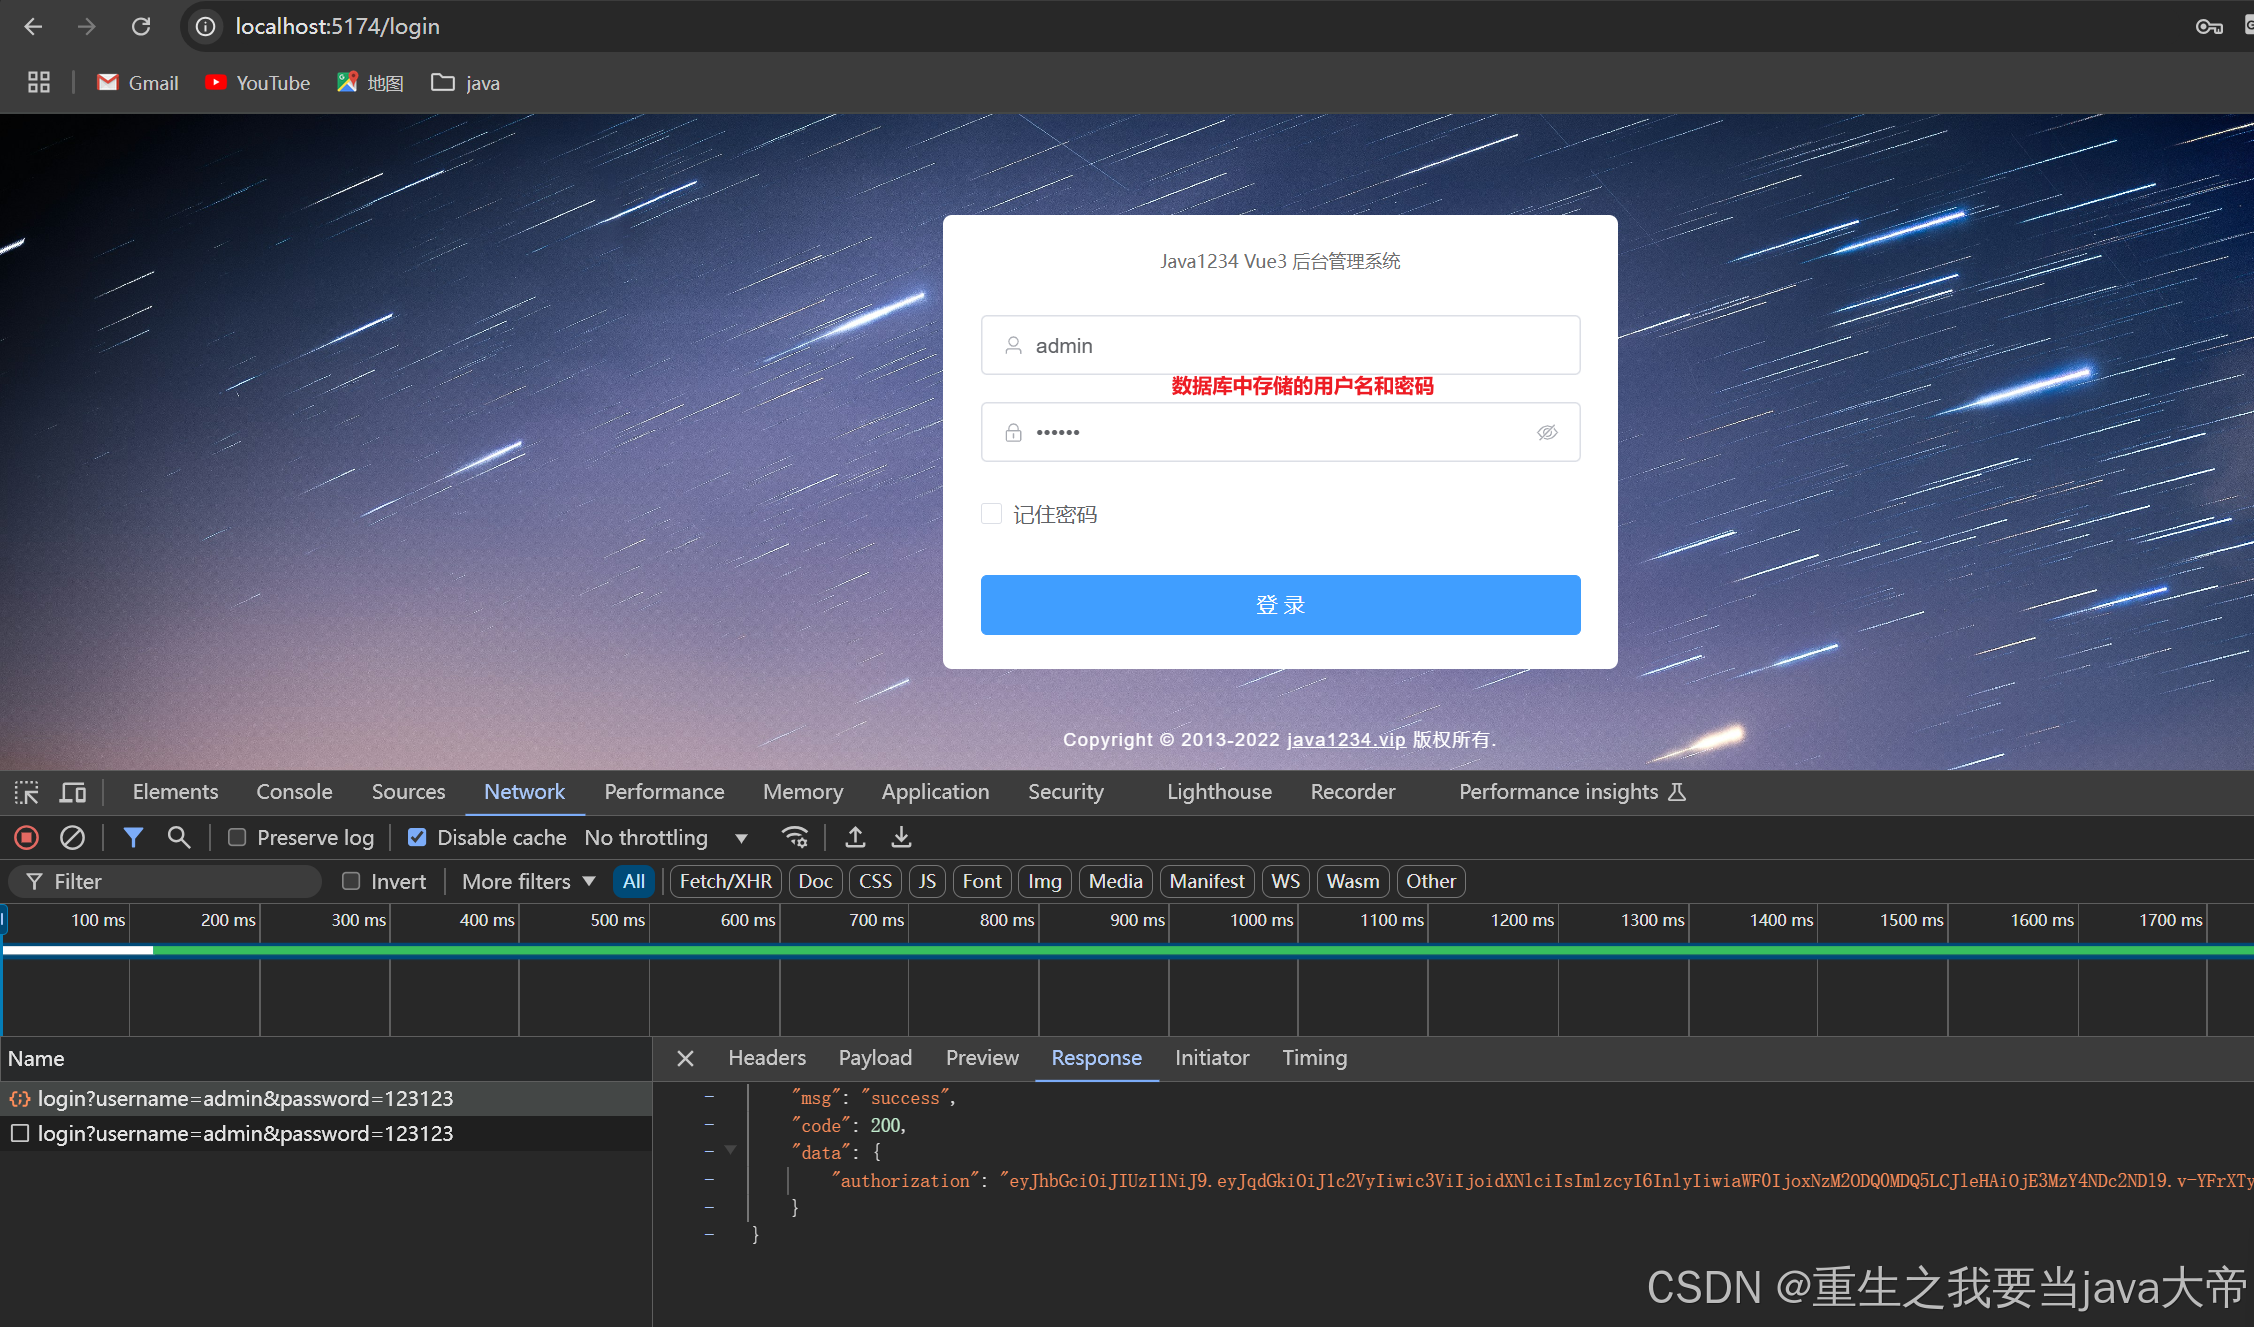
Task: Reload the browser page
Action: click(x=141, y=27)
